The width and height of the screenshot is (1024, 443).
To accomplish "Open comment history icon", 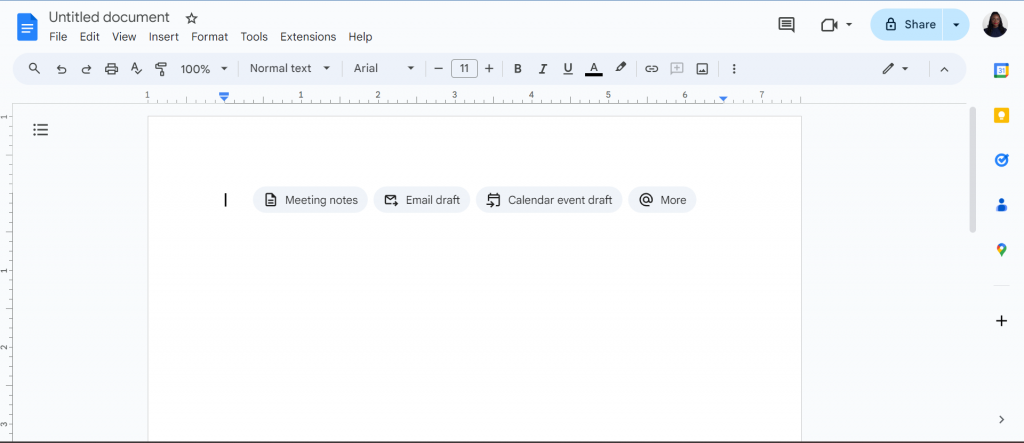I will pos(786,25).
